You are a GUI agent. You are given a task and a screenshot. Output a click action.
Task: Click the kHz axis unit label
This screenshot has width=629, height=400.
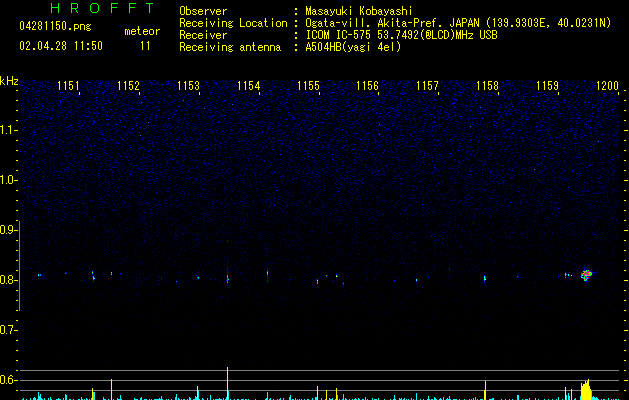(x=9, y=81)
